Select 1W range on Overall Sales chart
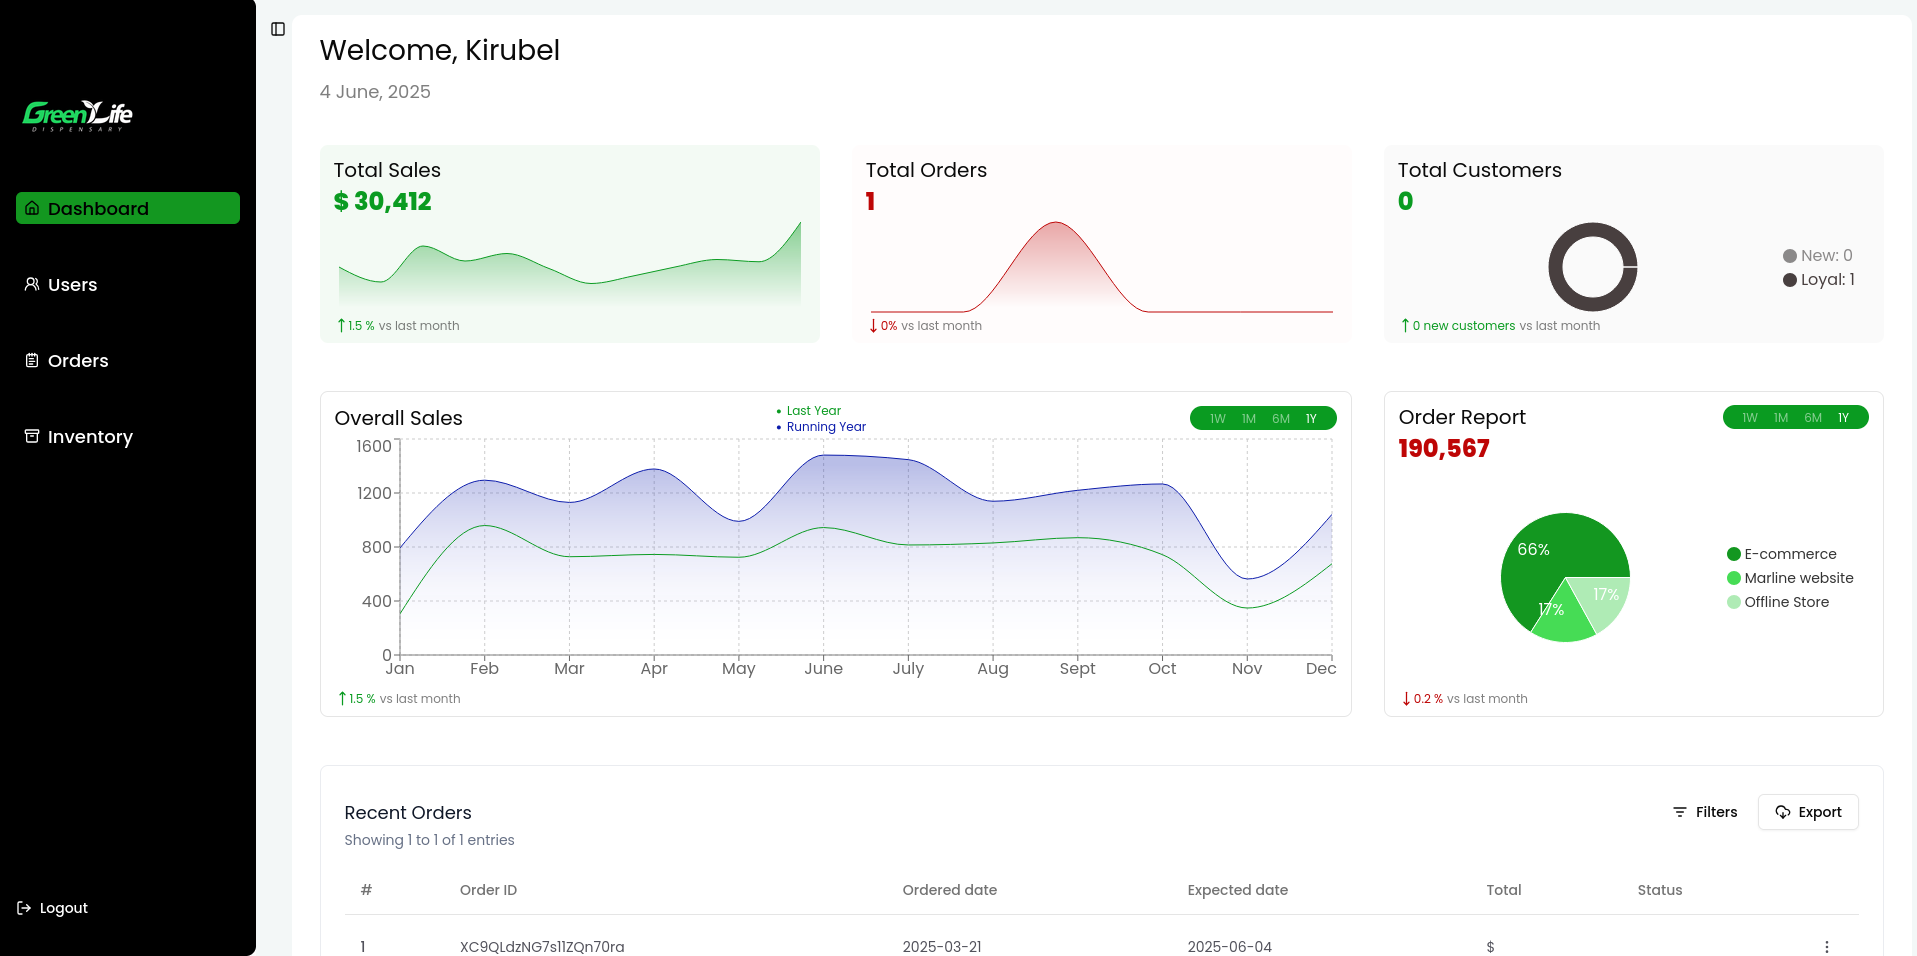The height and width of the screenshot is (956, 1917). [x=1217, y=419]
